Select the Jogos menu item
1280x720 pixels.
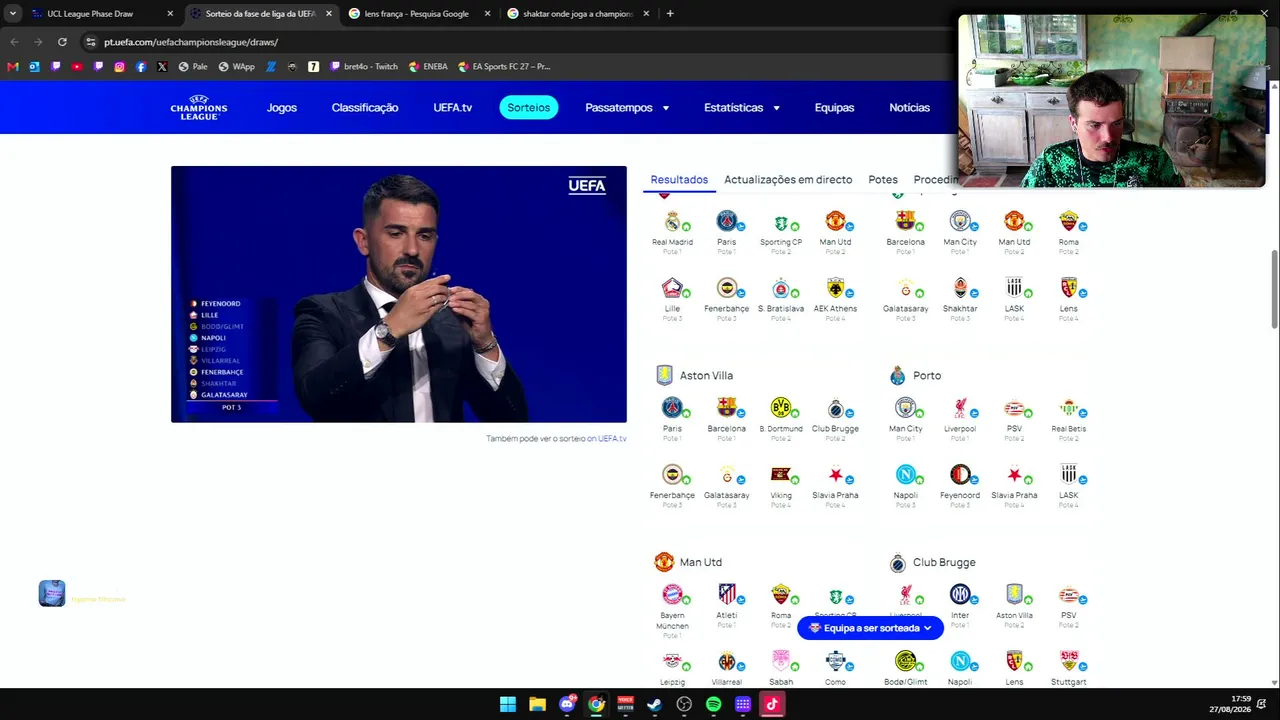282,108
